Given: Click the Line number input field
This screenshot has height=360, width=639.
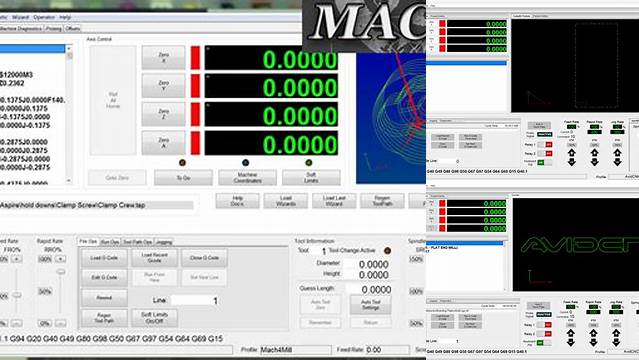Looking at the screenshot, I should (x=195, y=300).
